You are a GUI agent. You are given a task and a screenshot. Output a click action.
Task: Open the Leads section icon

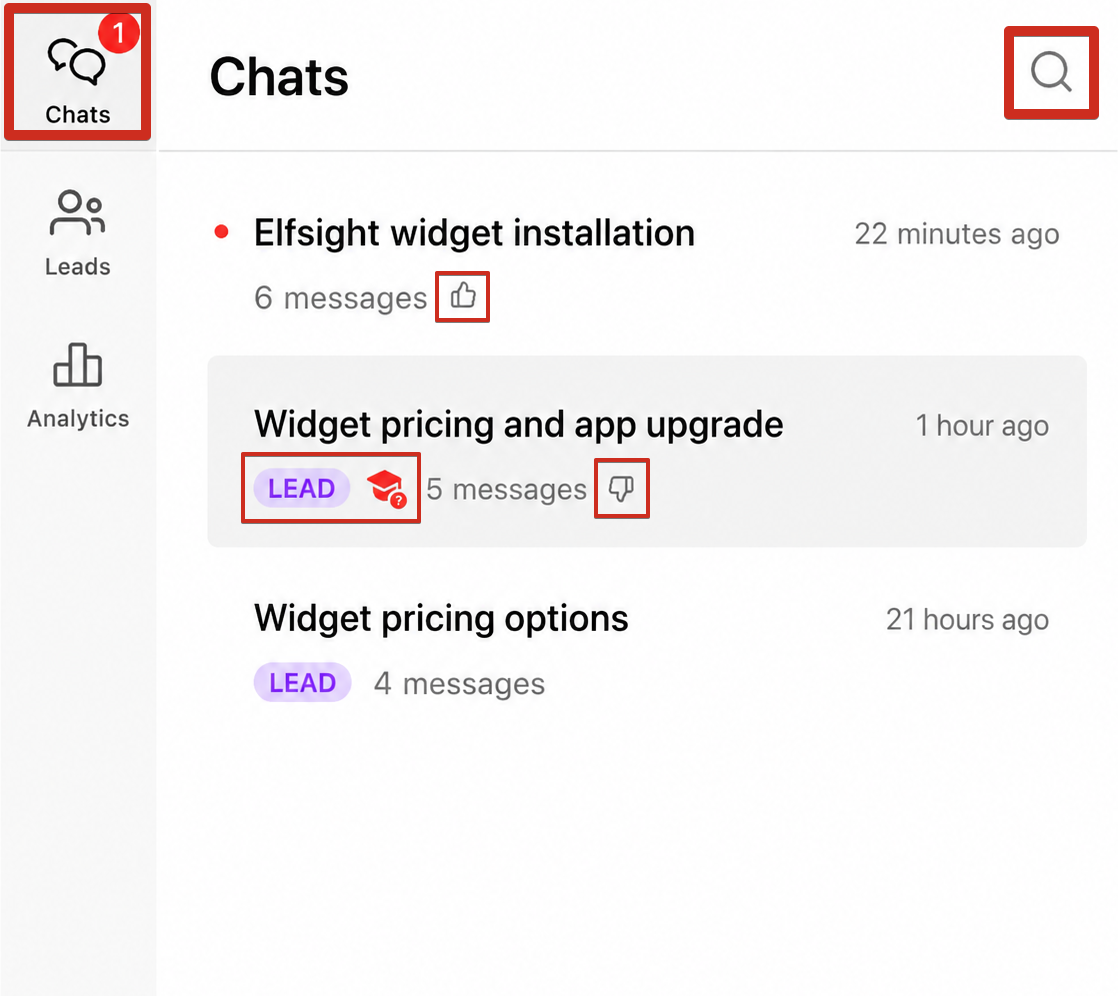(78, 212)
